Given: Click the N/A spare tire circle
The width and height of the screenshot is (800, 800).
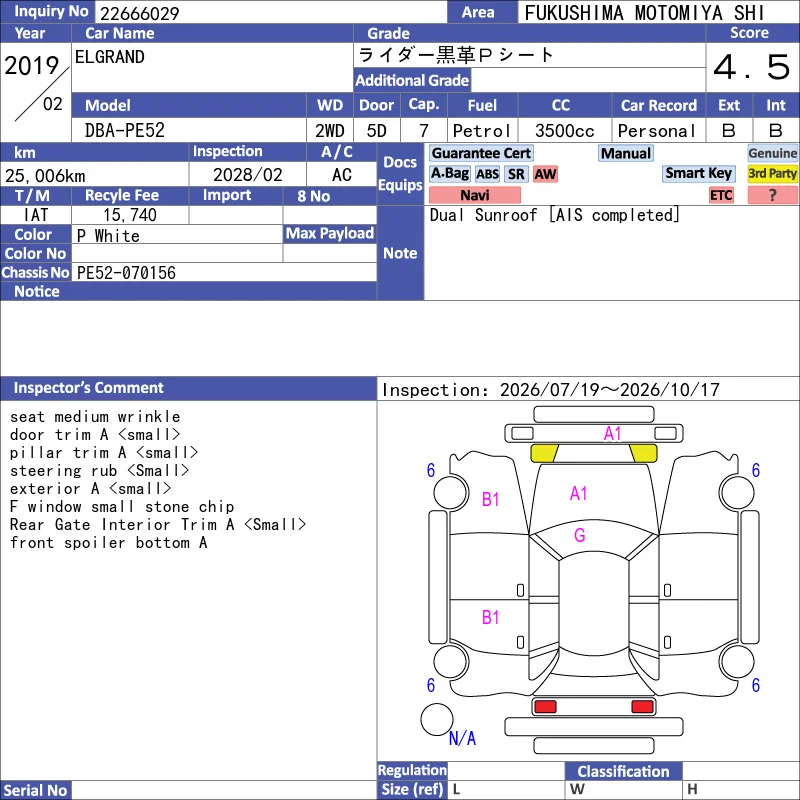Looking at the screenshot, I should [x=437, y=719].
